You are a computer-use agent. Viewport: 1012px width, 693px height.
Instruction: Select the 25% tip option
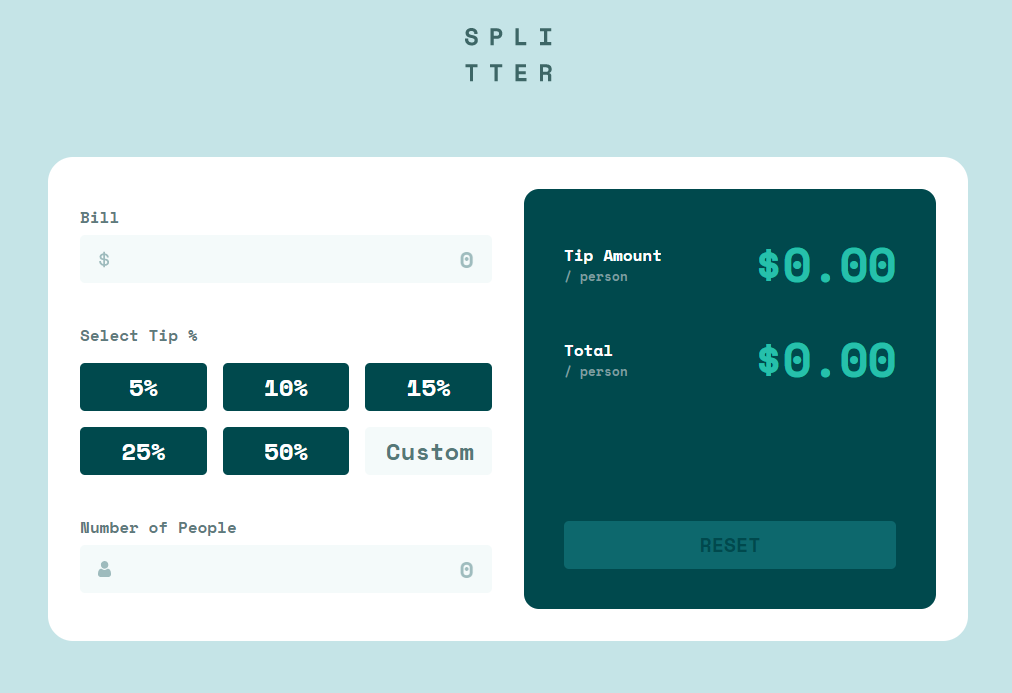(143, 451)
